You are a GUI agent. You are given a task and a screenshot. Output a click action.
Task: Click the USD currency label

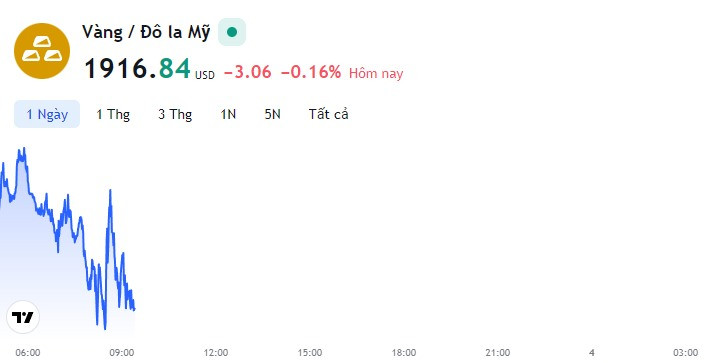[204, 75]
